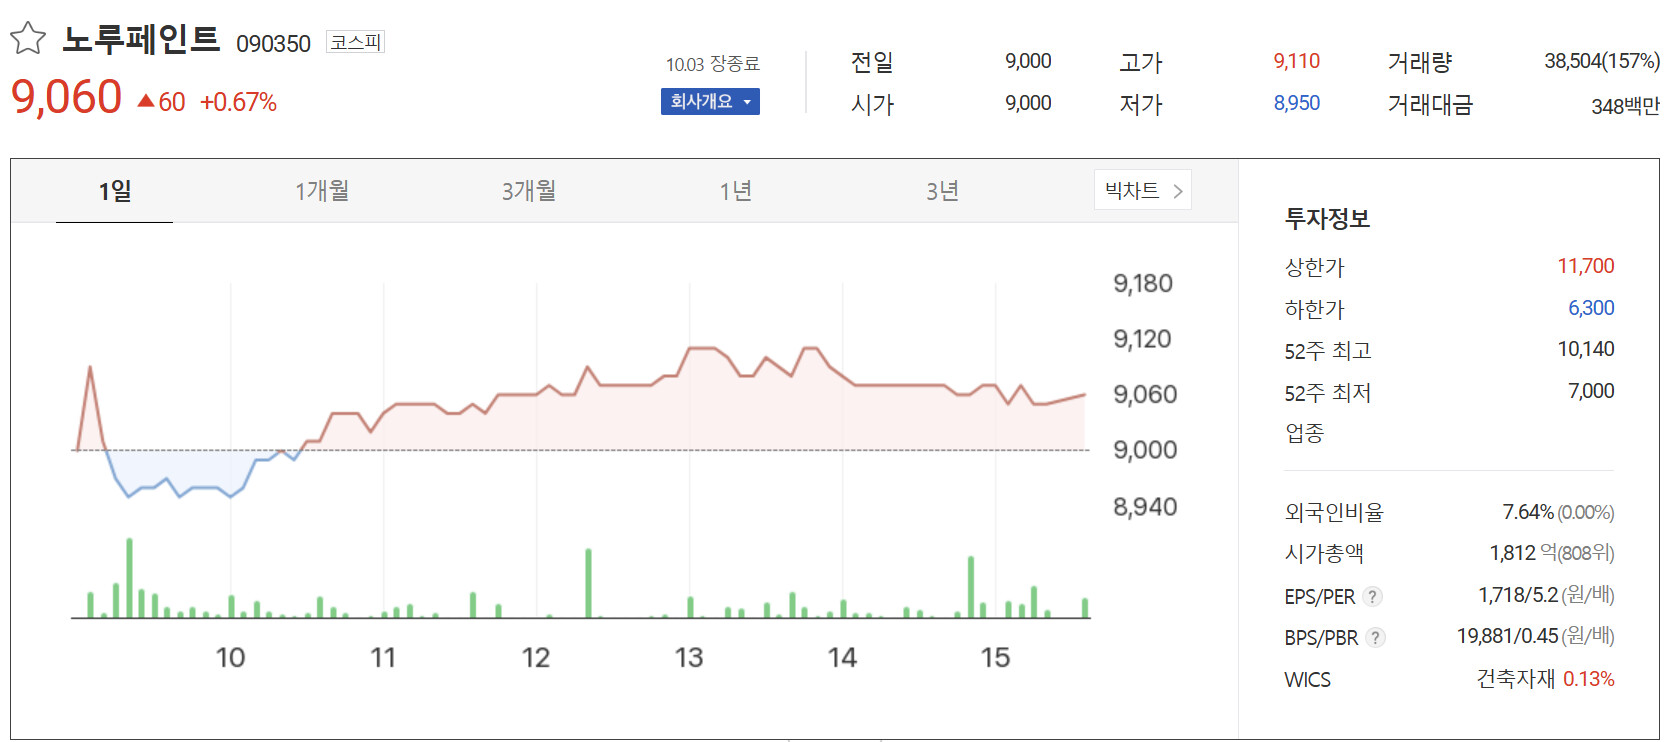This screenshot has width=1669, height=742.
Task: Select the BPS/PBR value 19,881/0.45
Action: click(1508, 636)
